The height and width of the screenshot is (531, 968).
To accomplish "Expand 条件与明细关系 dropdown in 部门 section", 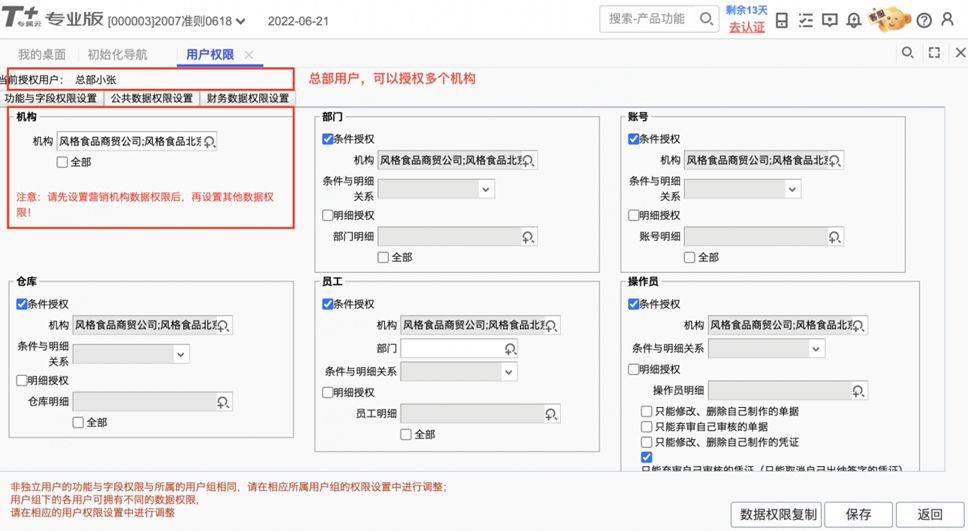I will 486,189.
